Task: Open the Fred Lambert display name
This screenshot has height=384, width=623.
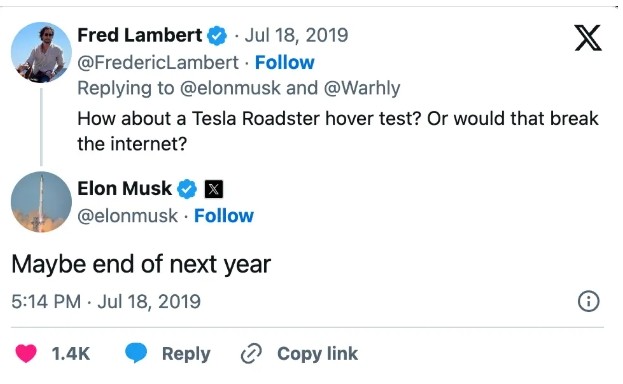Action: pos(140,35)
